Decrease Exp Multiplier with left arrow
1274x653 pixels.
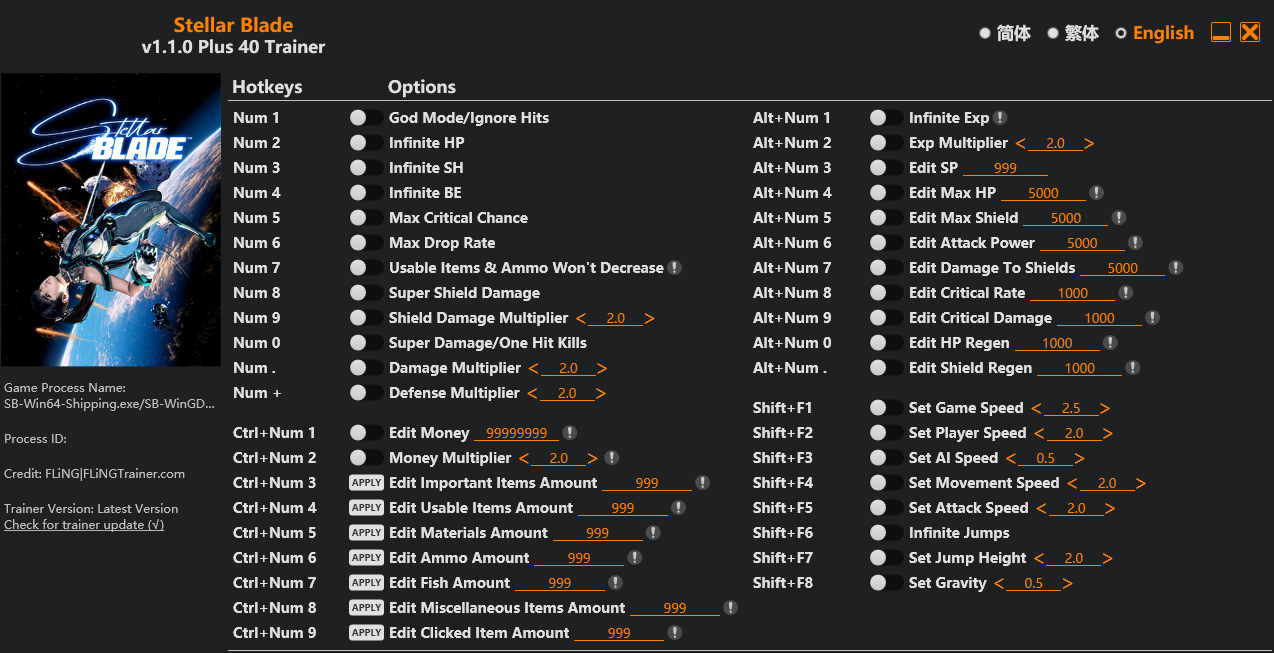click(x=1021, y=143)
